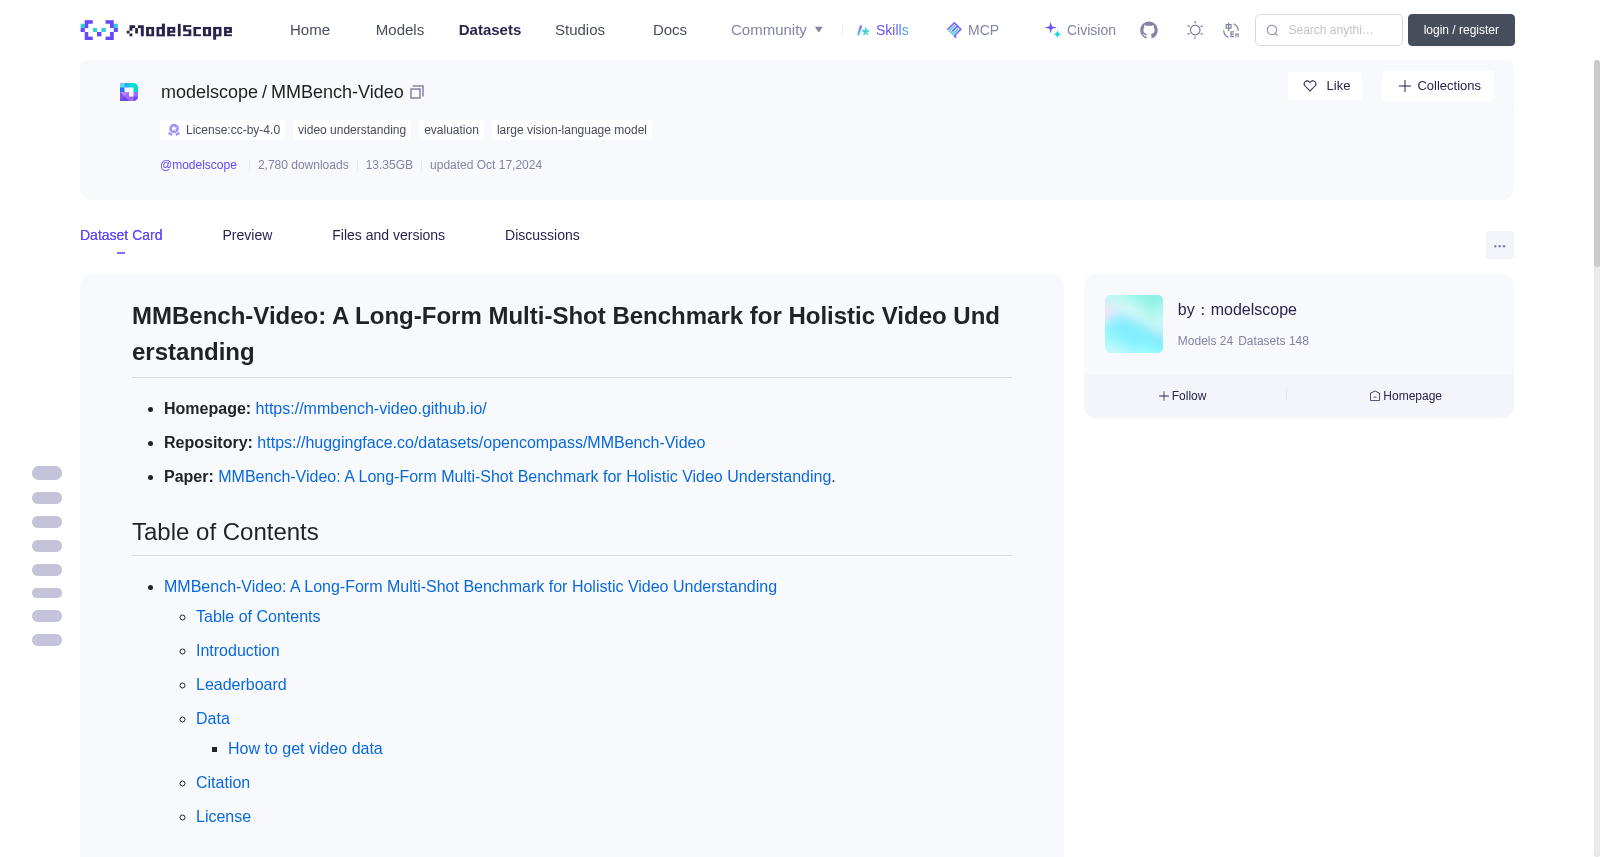The width and height of the screenshot is (1600, 857).
Task: Open the Civision nav link
Action: pos(1080,30)
